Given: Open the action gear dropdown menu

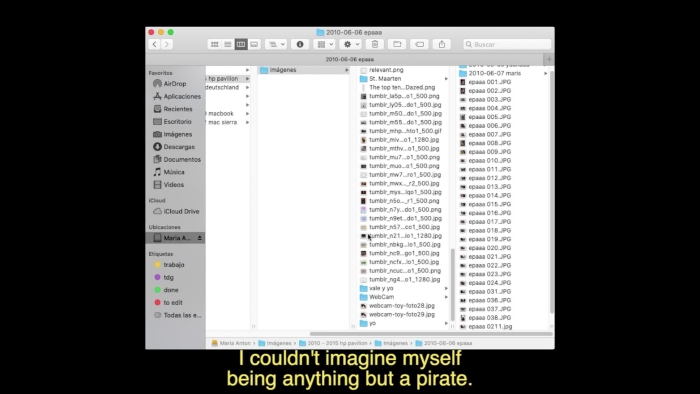Looking at the screenshot, I should pyautogui.click(x=350, y=44).
